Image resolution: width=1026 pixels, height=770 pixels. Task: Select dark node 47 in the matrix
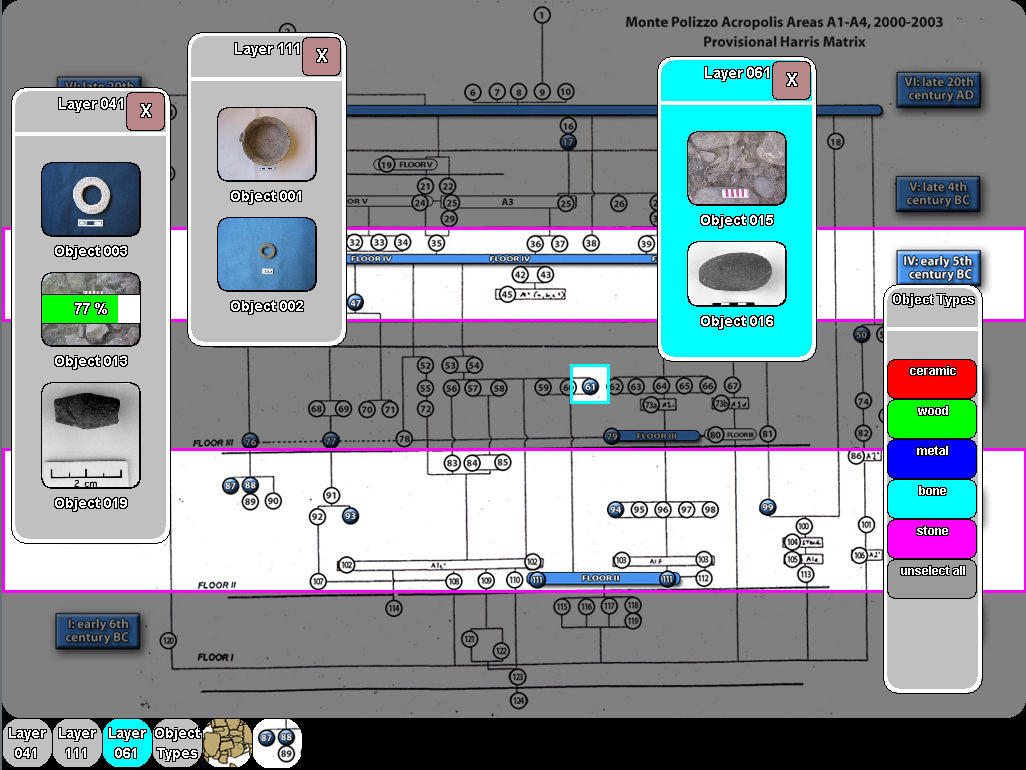point(355,302)
